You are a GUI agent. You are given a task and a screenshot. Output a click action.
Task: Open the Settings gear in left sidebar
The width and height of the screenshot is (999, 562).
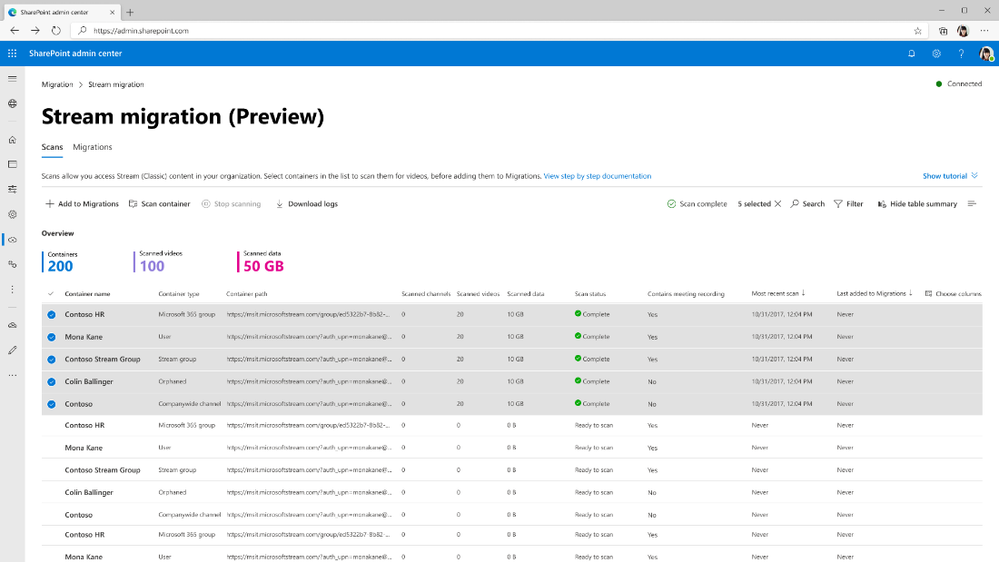12,215
